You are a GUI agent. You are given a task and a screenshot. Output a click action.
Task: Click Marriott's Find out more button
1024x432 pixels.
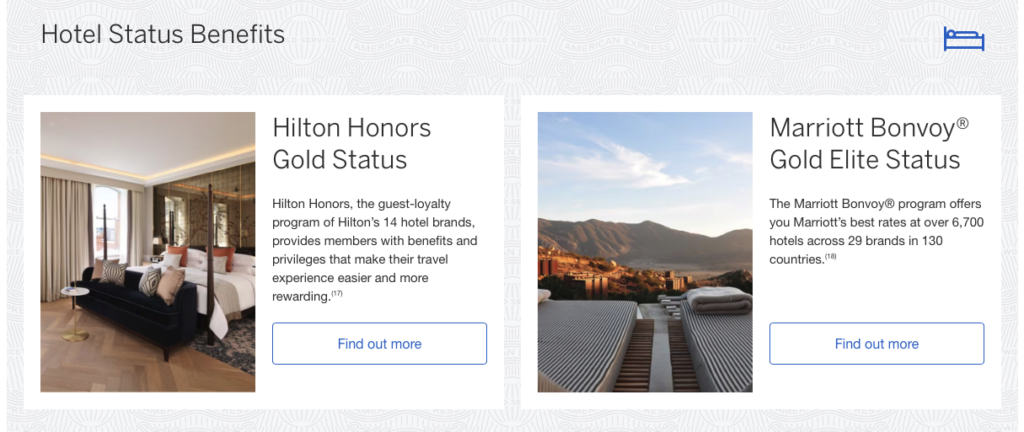876,344
